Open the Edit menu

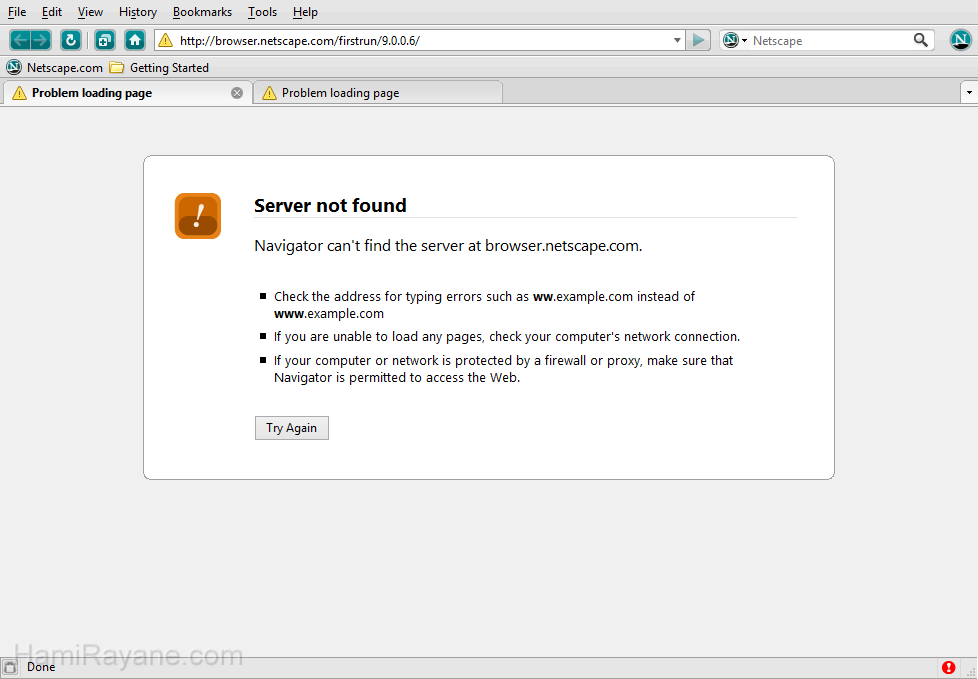click(52, 12)
